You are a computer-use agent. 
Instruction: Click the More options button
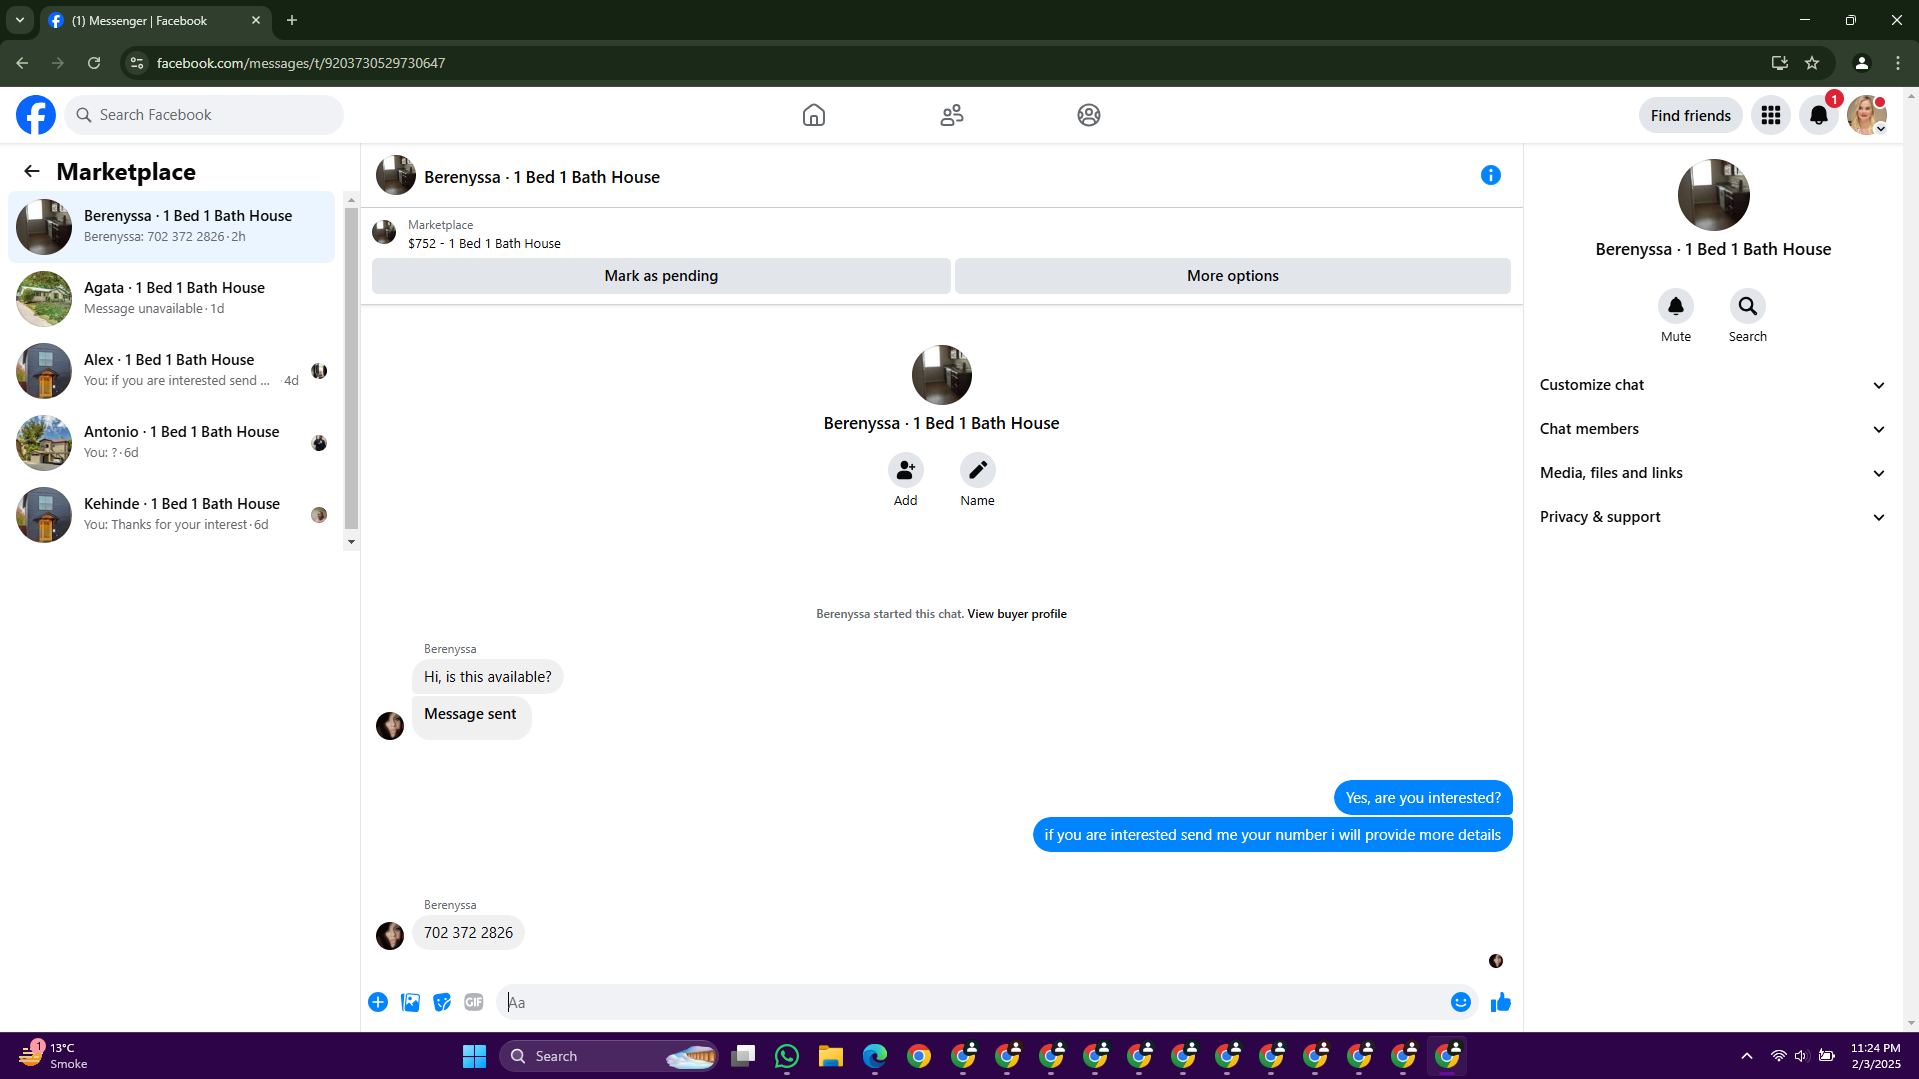(x=1233, y=276)
